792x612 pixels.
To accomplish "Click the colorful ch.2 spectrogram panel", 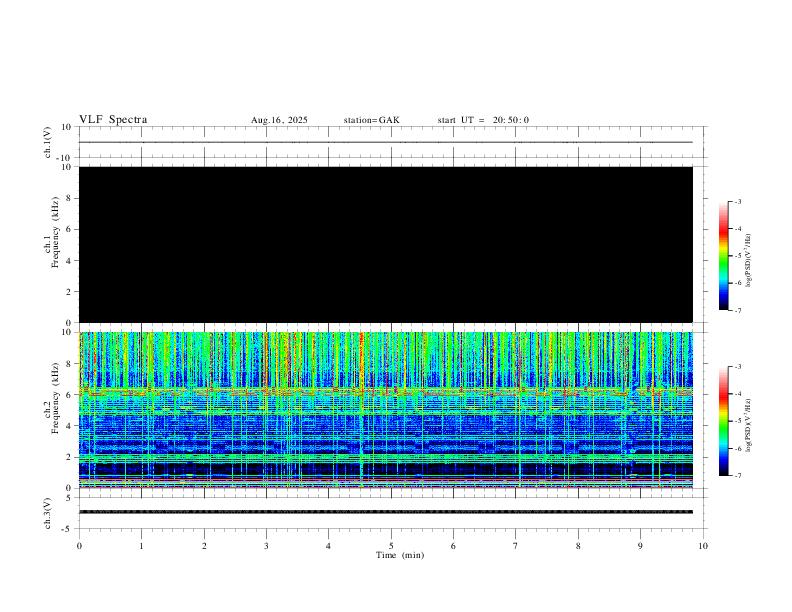I will [385, 410].
